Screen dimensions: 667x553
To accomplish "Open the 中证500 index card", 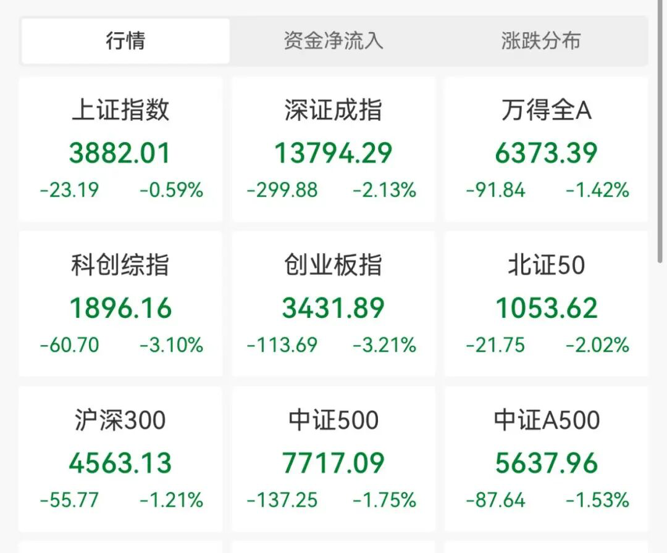I will click(x=334, y=459).
